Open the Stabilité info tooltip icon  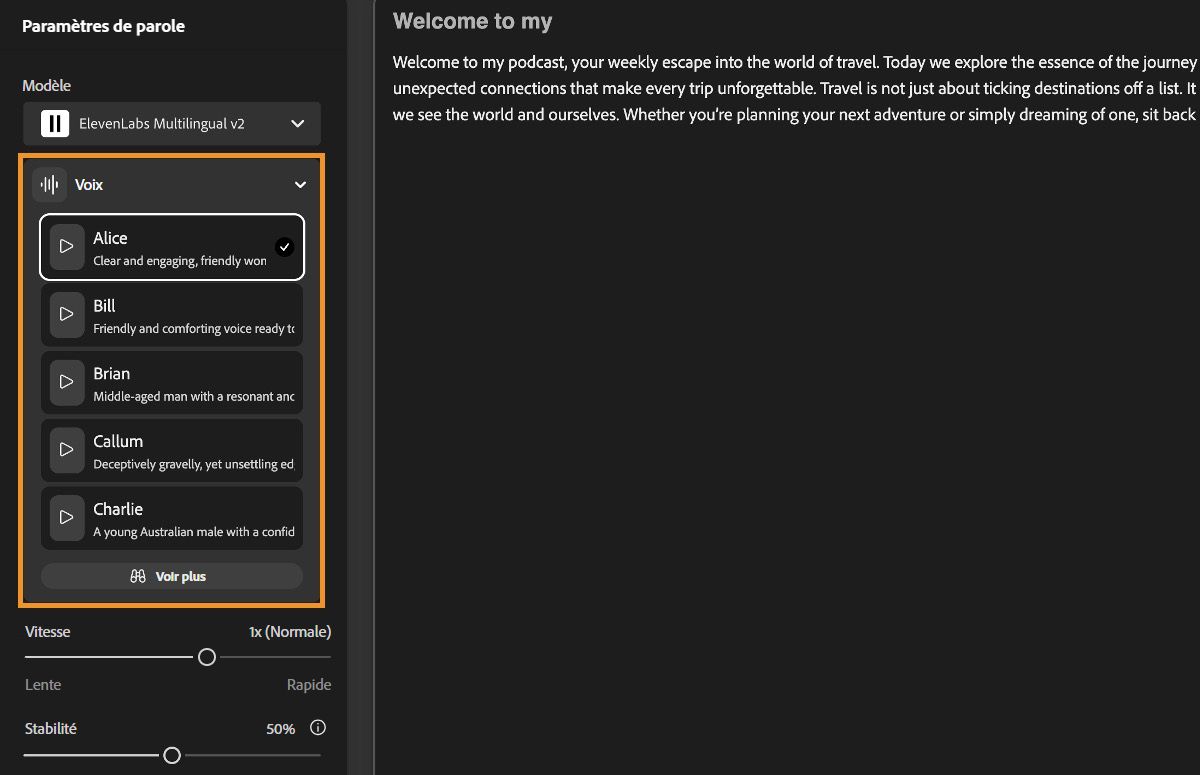pyautogui.click(x=318, y=728)
